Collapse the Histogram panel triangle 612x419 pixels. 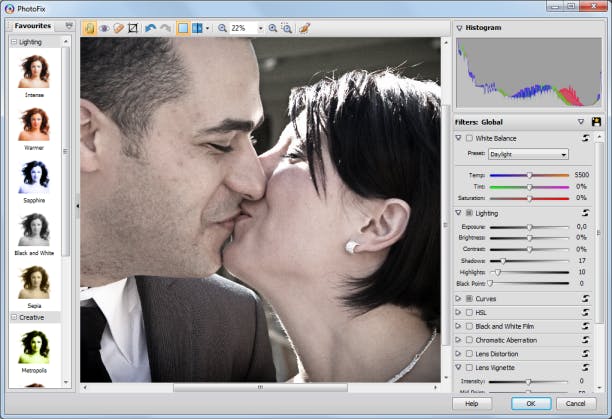coord(459,28)
